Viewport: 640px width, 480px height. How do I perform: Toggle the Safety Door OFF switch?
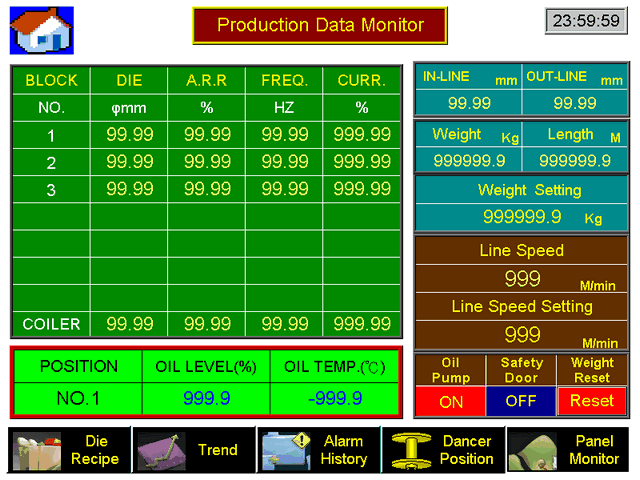click(521, 400)
